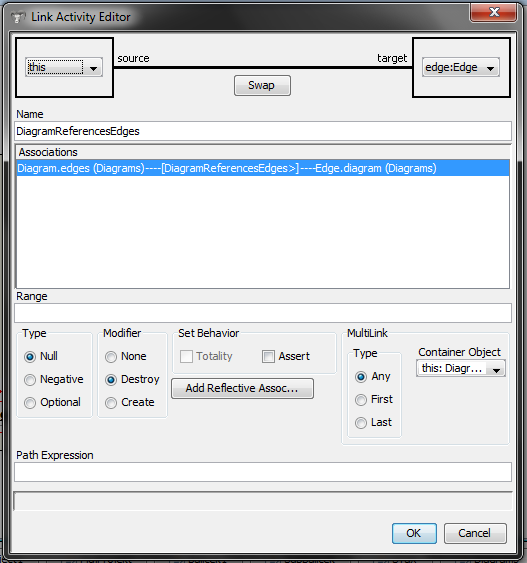Expand the target dropdown showing edge:Edge
527x563 pixels.
(x=461, y=67)
